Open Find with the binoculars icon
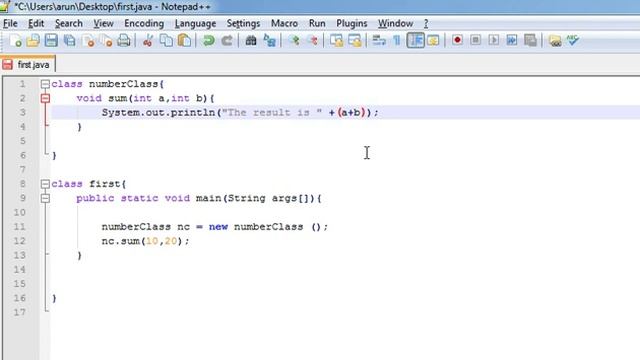Viewport: 640px width, 360px height. (251, 40)
